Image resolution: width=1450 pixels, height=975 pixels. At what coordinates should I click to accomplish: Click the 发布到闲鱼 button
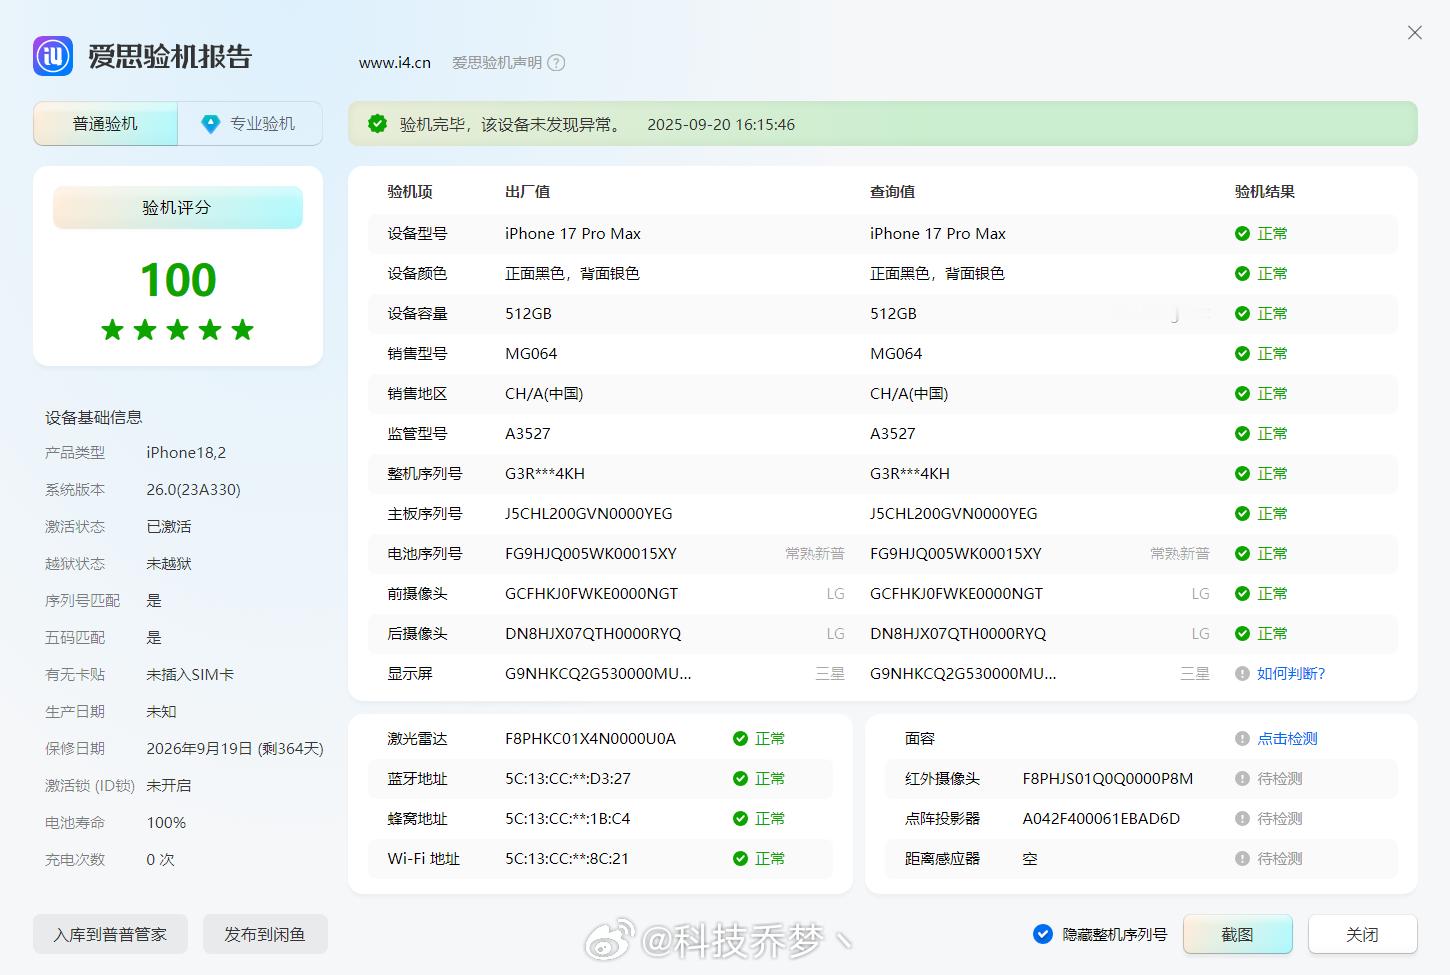pyautogui.click(x=264, y=934)
